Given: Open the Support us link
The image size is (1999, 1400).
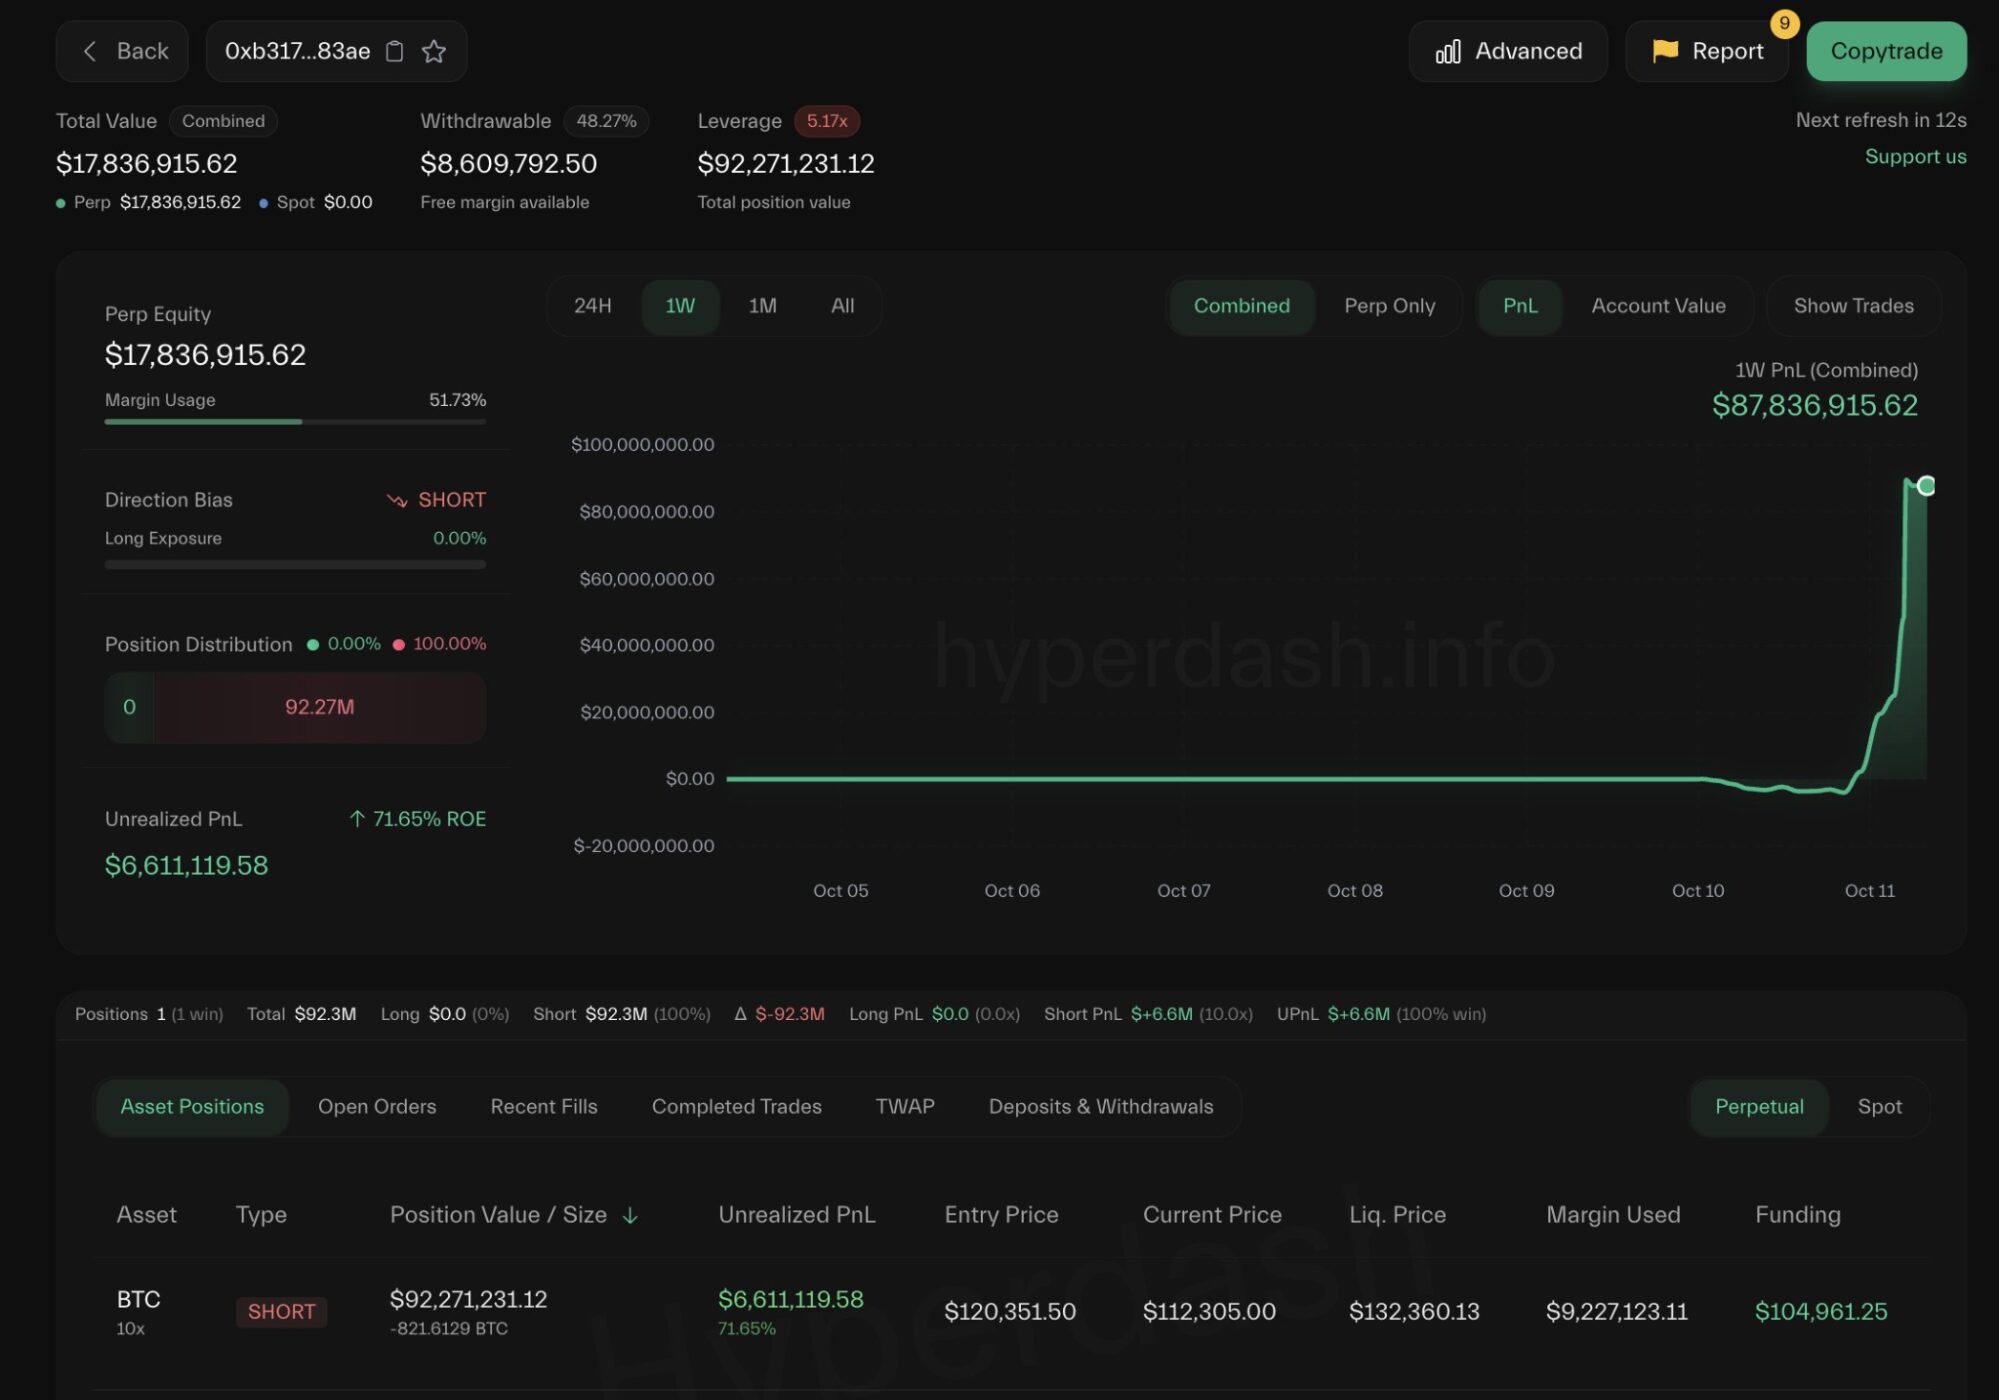Looking at the screenshot, I should (1915, 157).
